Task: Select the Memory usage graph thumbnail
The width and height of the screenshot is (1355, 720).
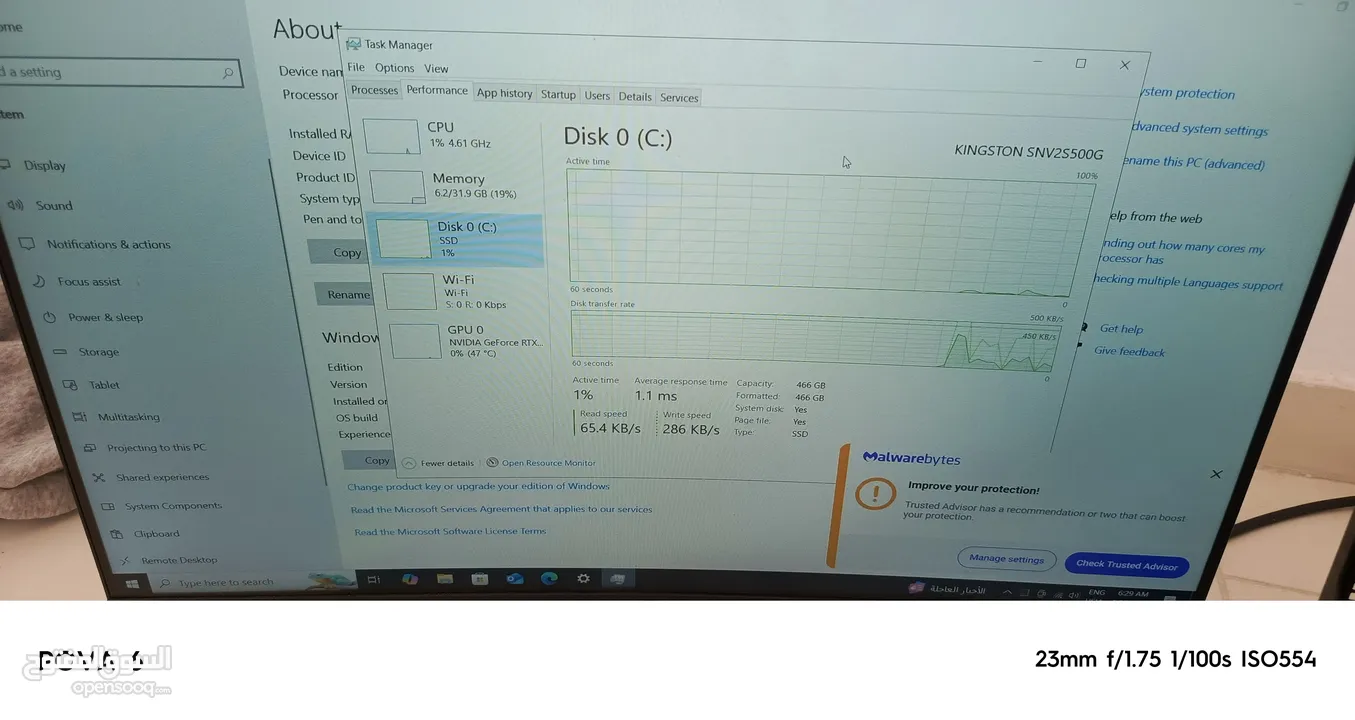Action: click(398, 187)
